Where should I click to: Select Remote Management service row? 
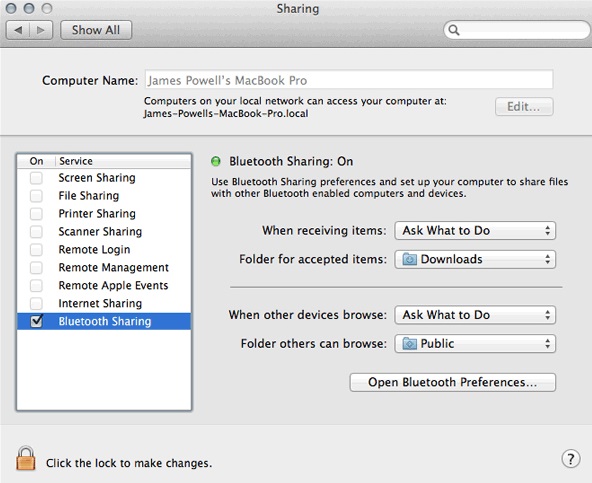tap(104, 267)
